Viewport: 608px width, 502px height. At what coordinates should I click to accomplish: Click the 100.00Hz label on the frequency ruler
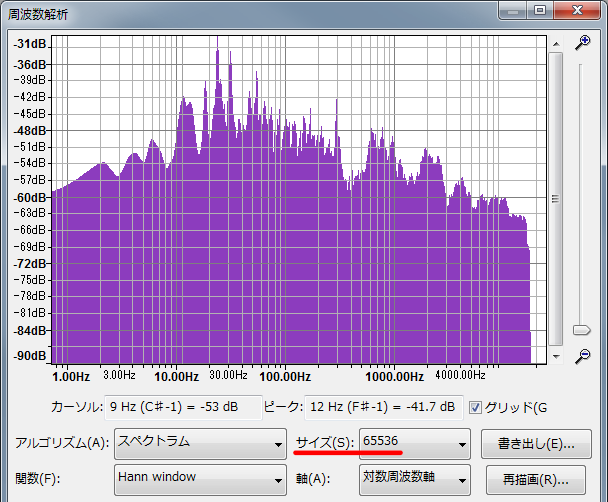285,378
